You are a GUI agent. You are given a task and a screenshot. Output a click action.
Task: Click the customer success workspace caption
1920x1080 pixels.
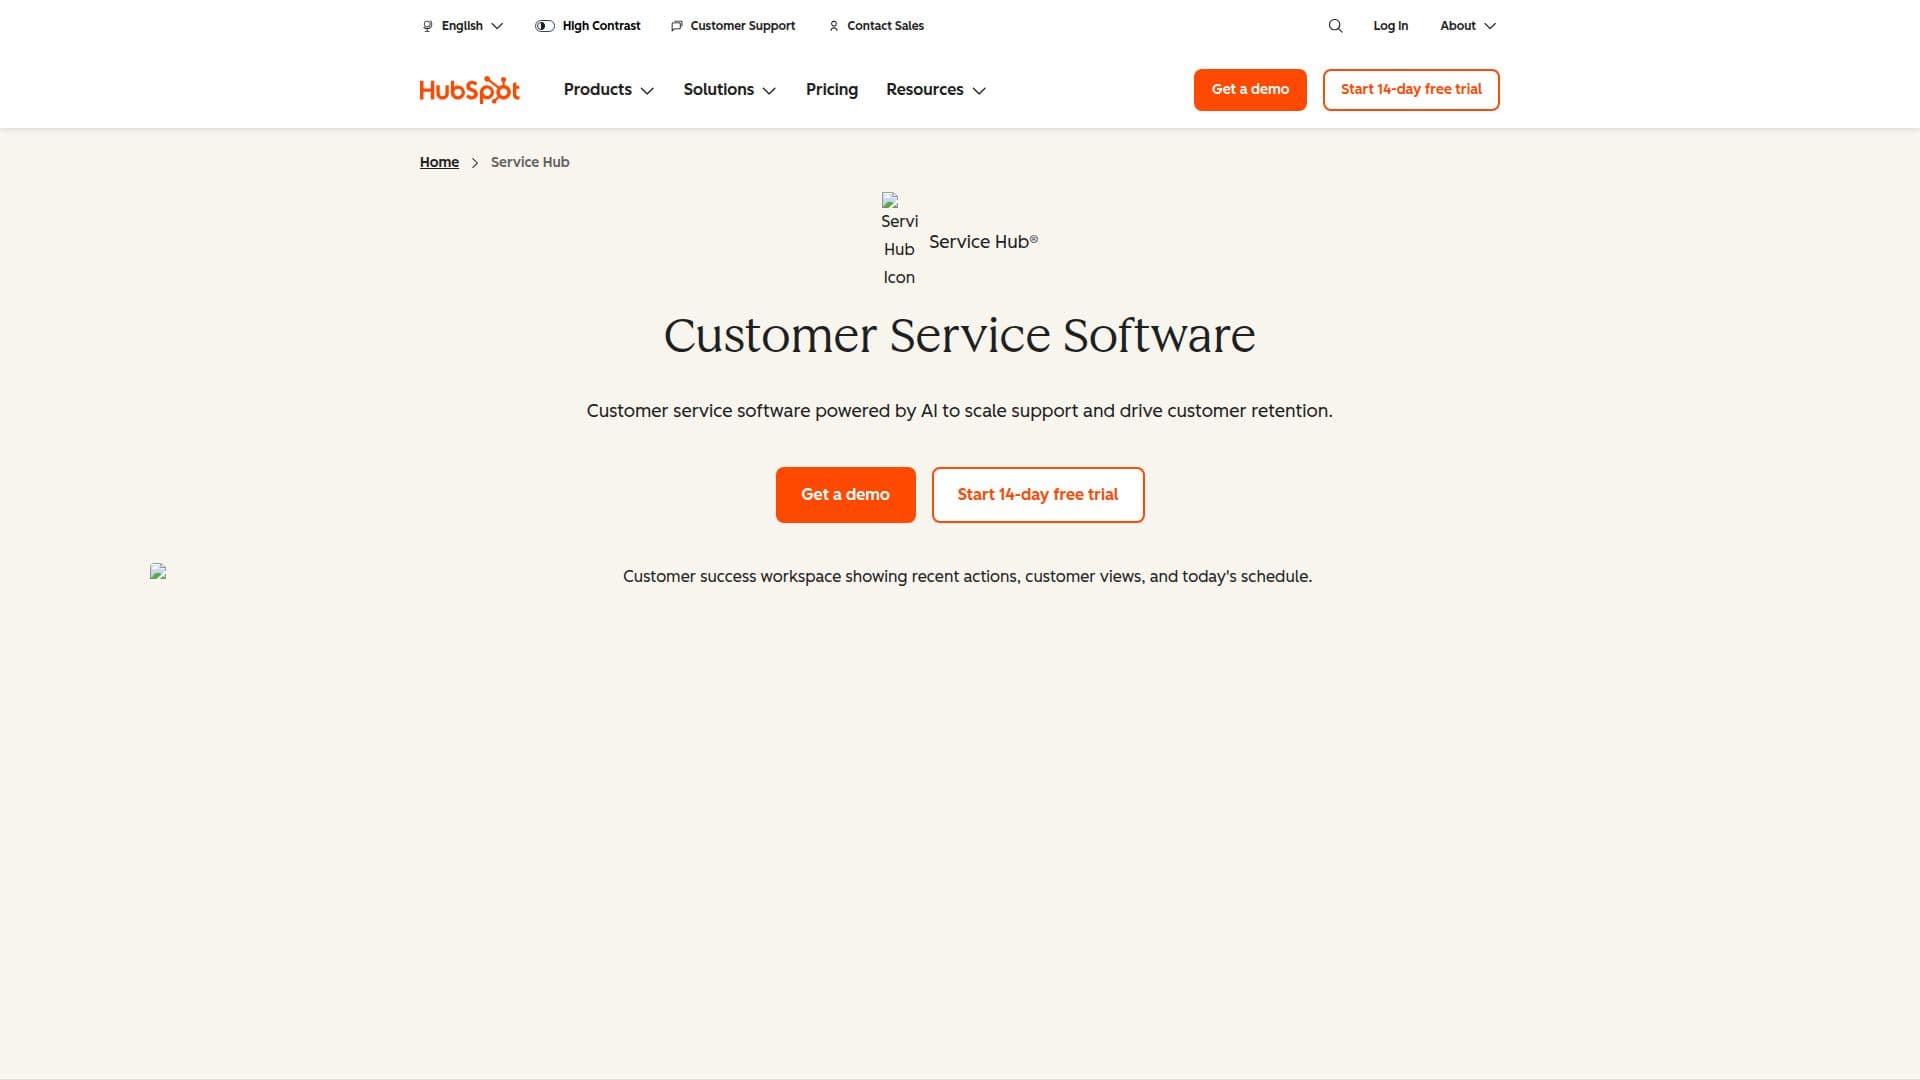click(967, 577)
